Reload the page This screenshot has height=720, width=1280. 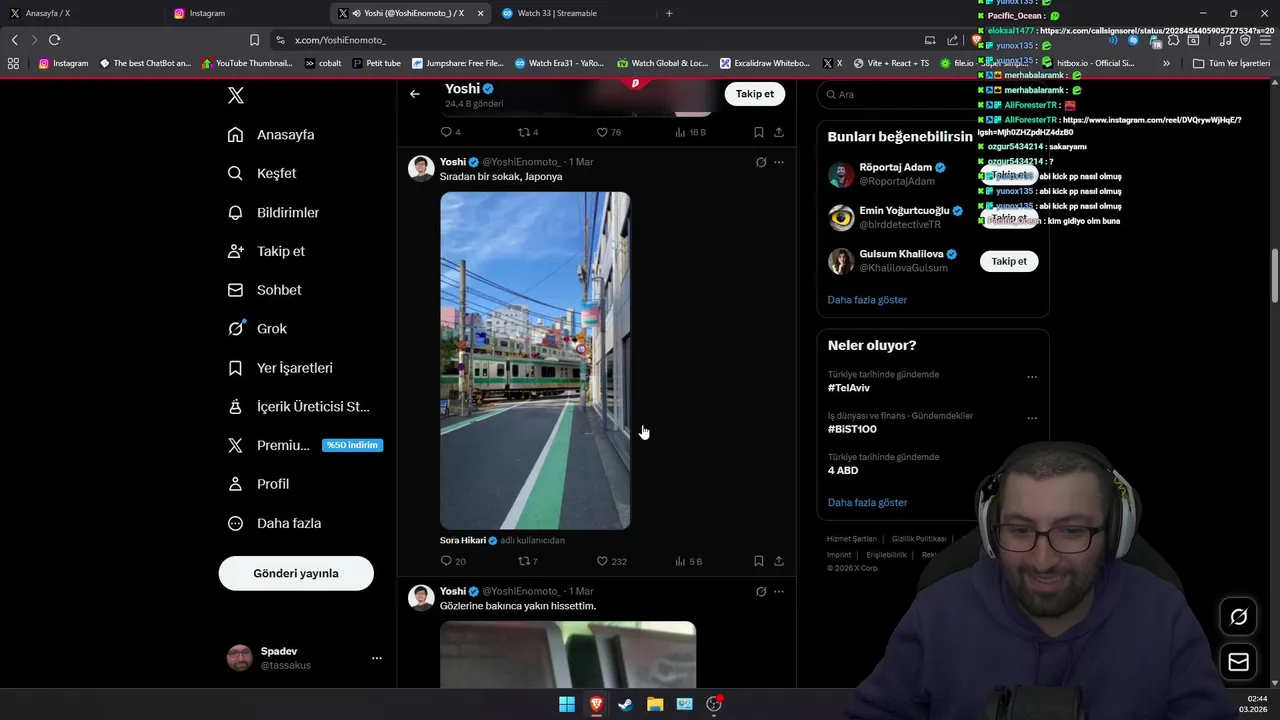click(x=54, y=39)
